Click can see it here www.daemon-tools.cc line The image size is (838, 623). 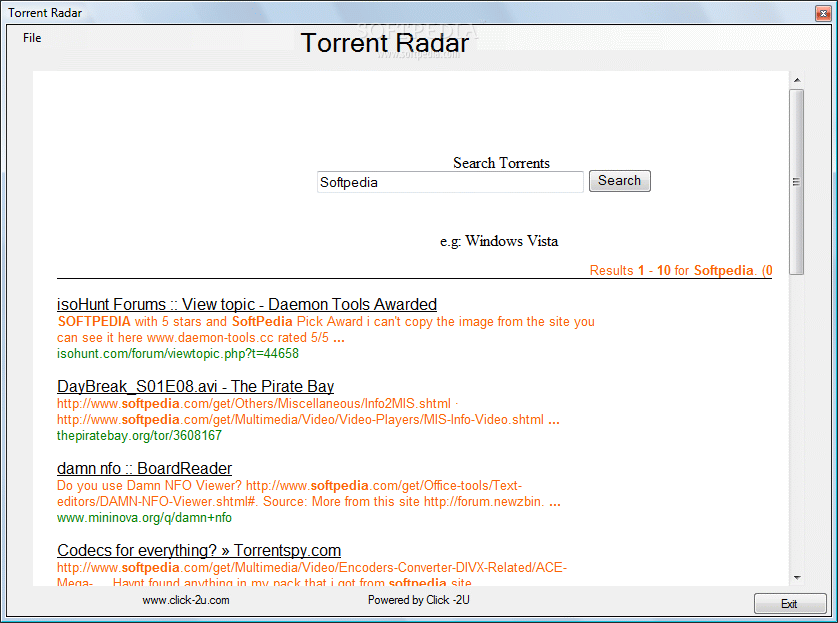(201, 338)
